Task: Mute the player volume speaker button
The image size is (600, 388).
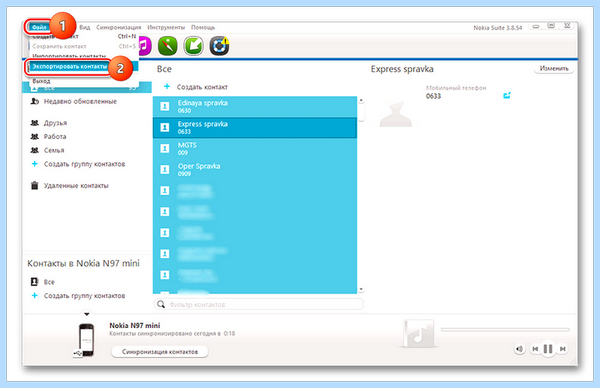Action: [519, 349]
